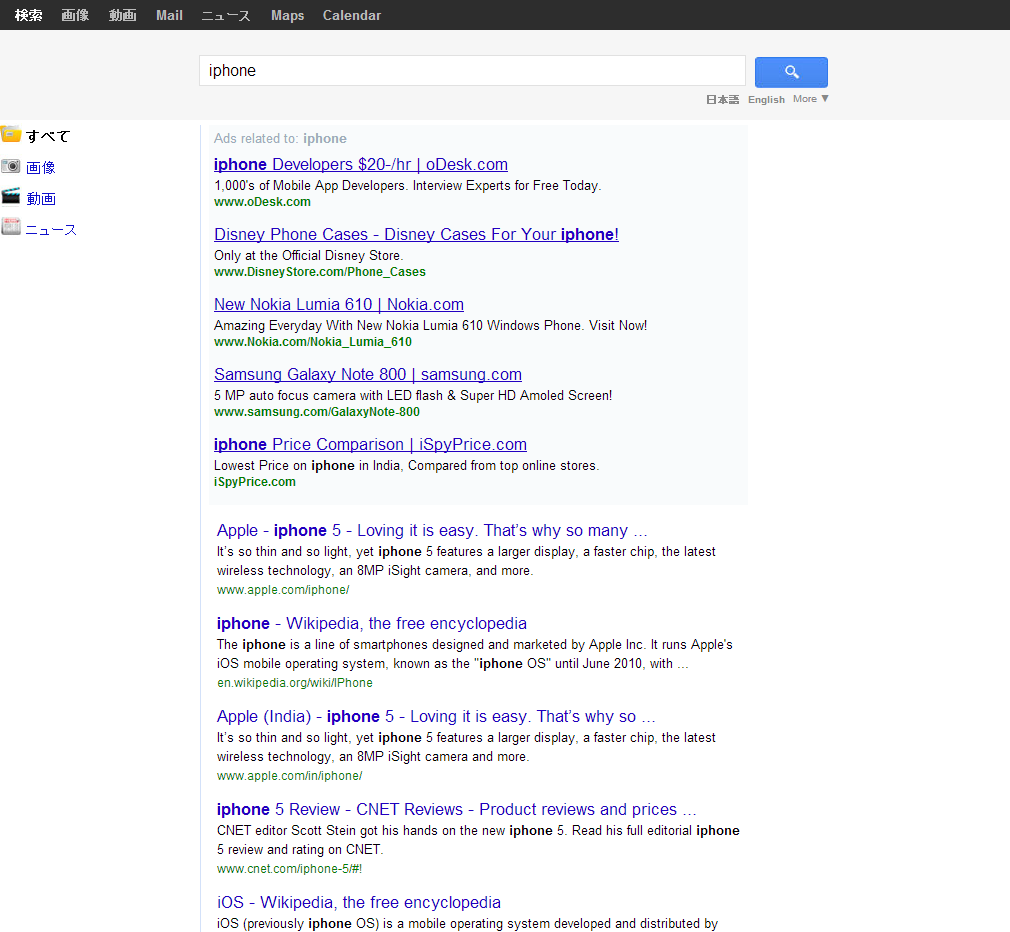Screen dimensions: 1010x932
Task: Select 動画 filter in sidebar
Action: 41,198
